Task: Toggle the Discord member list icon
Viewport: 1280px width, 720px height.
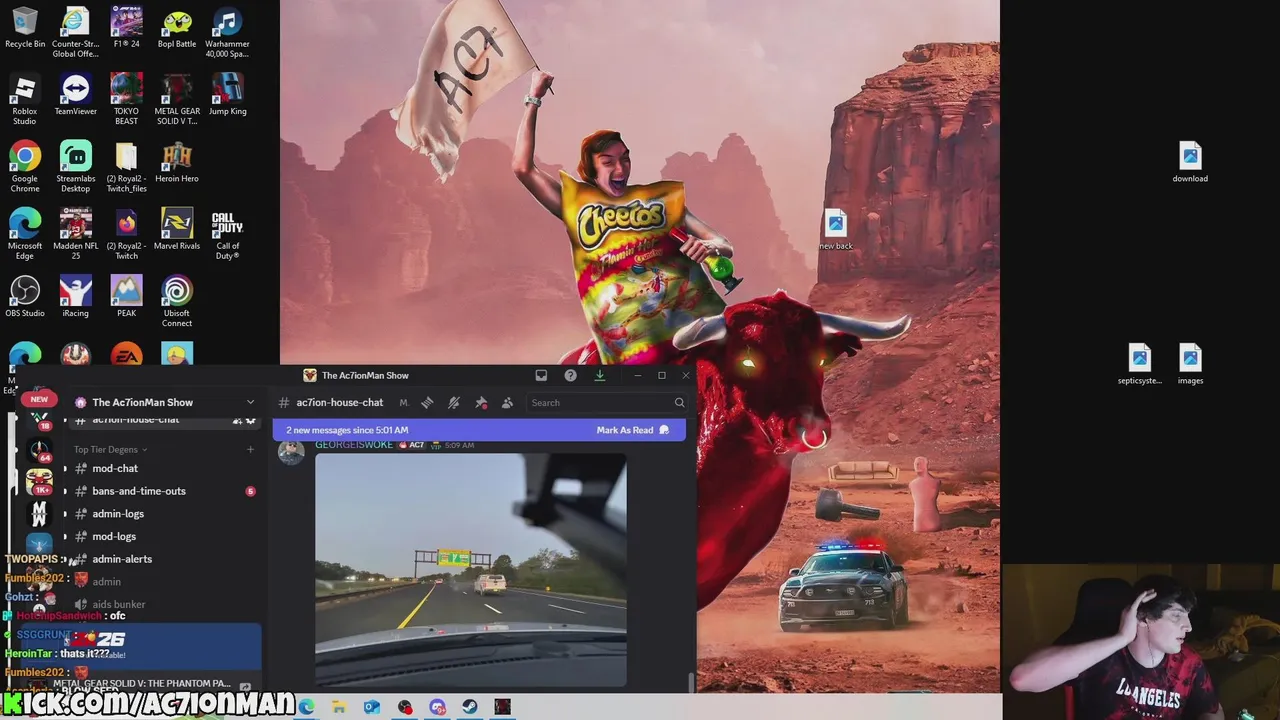Action: 507,403
